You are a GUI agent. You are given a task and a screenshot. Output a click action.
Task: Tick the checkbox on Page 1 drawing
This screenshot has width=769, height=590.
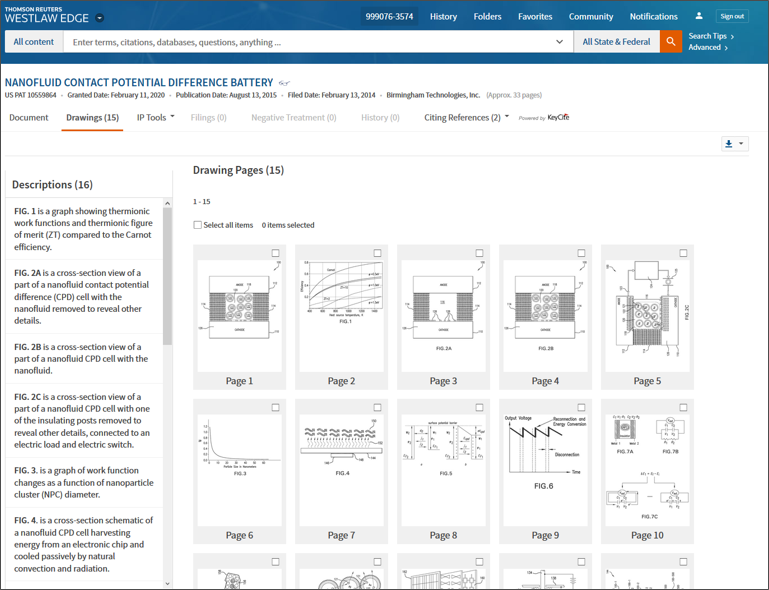(x=276, y=253)
